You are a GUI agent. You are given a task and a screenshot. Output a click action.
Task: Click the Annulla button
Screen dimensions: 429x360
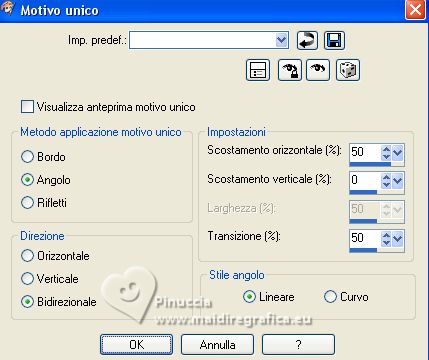(x=217, y=344)
